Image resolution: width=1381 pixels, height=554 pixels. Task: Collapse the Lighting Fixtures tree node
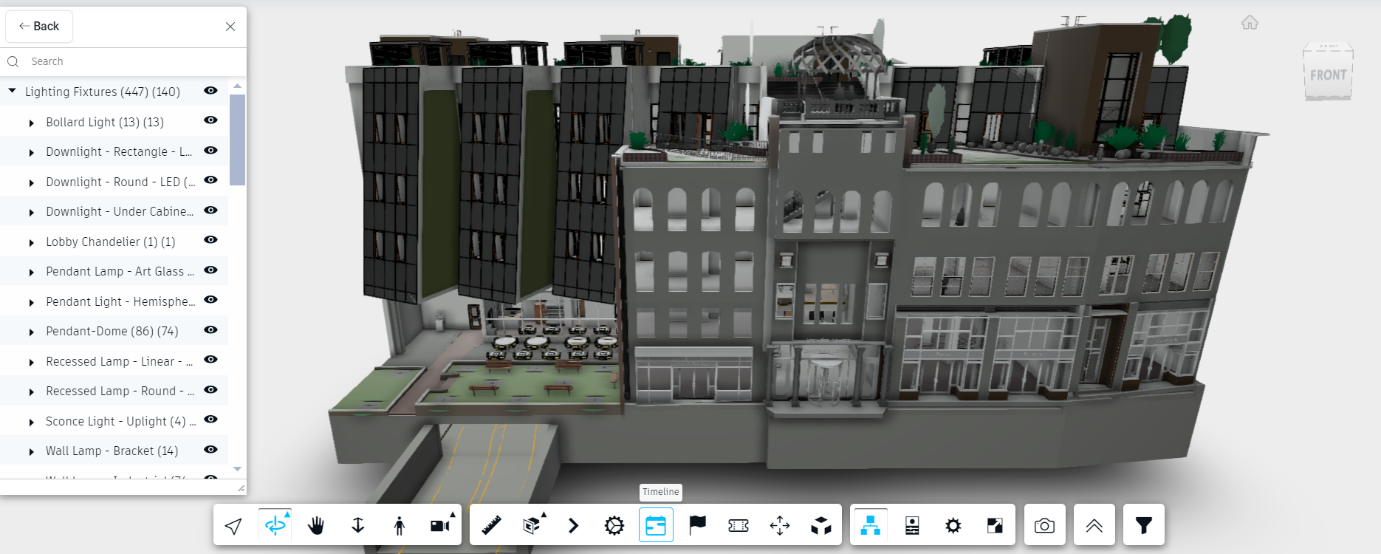tap(12, 91)
